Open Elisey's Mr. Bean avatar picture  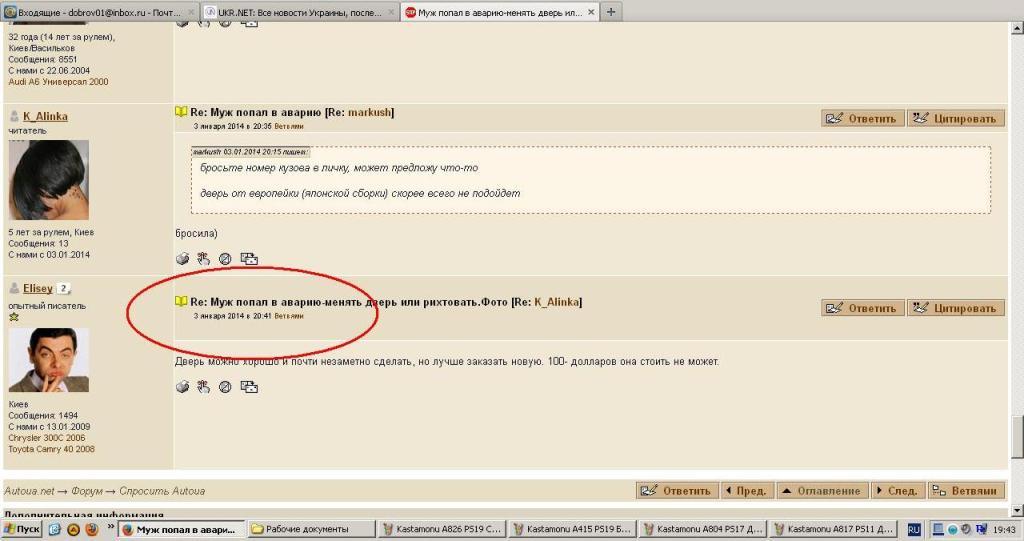coord(48,360)
